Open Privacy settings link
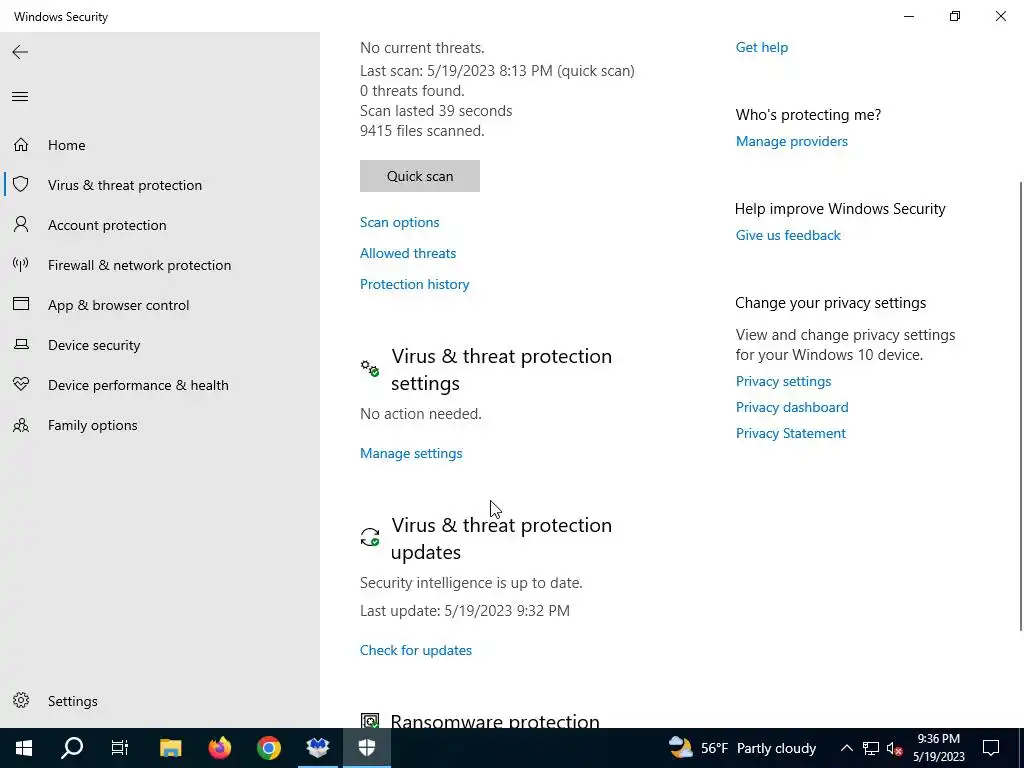 784,381
